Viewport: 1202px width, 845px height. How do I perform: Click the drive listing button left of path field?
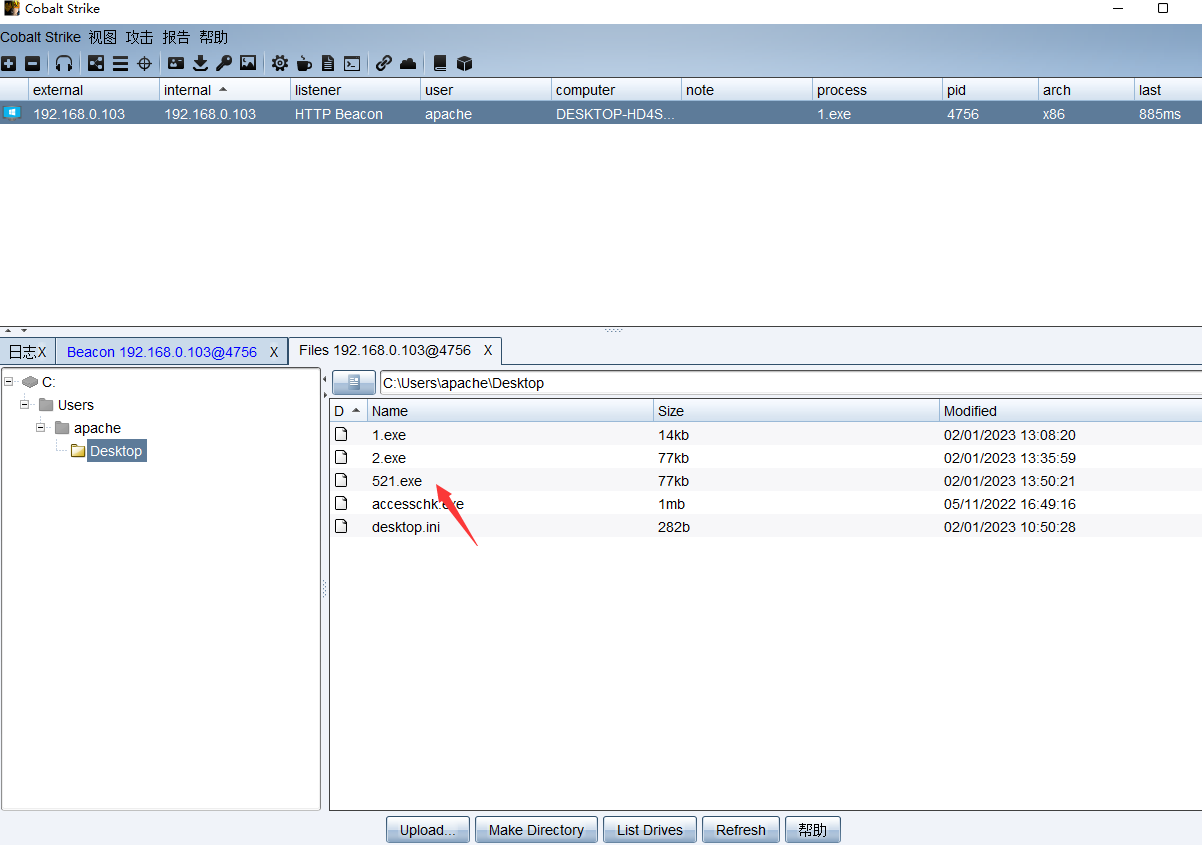click(354, 382)
